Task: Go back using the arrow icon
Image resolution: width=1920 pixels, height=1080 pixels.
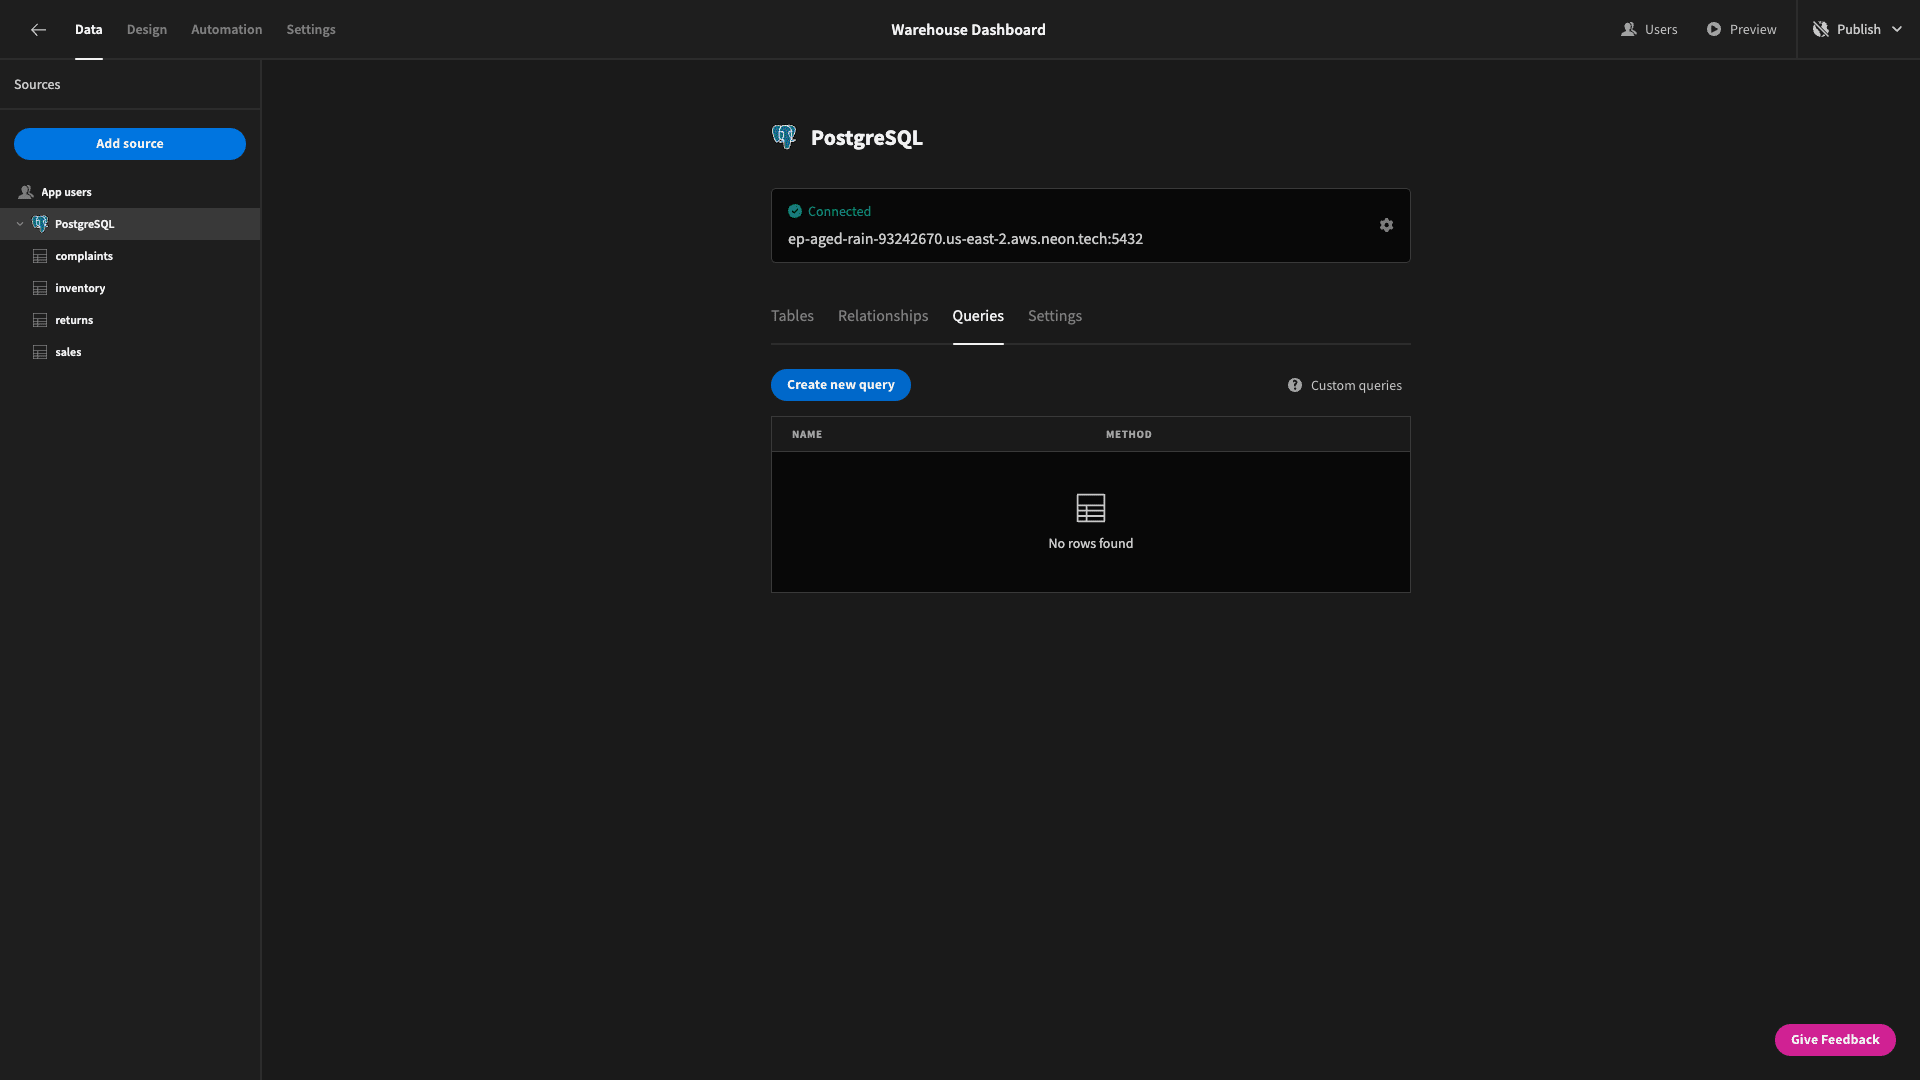Action: click(x=38, y=30)
